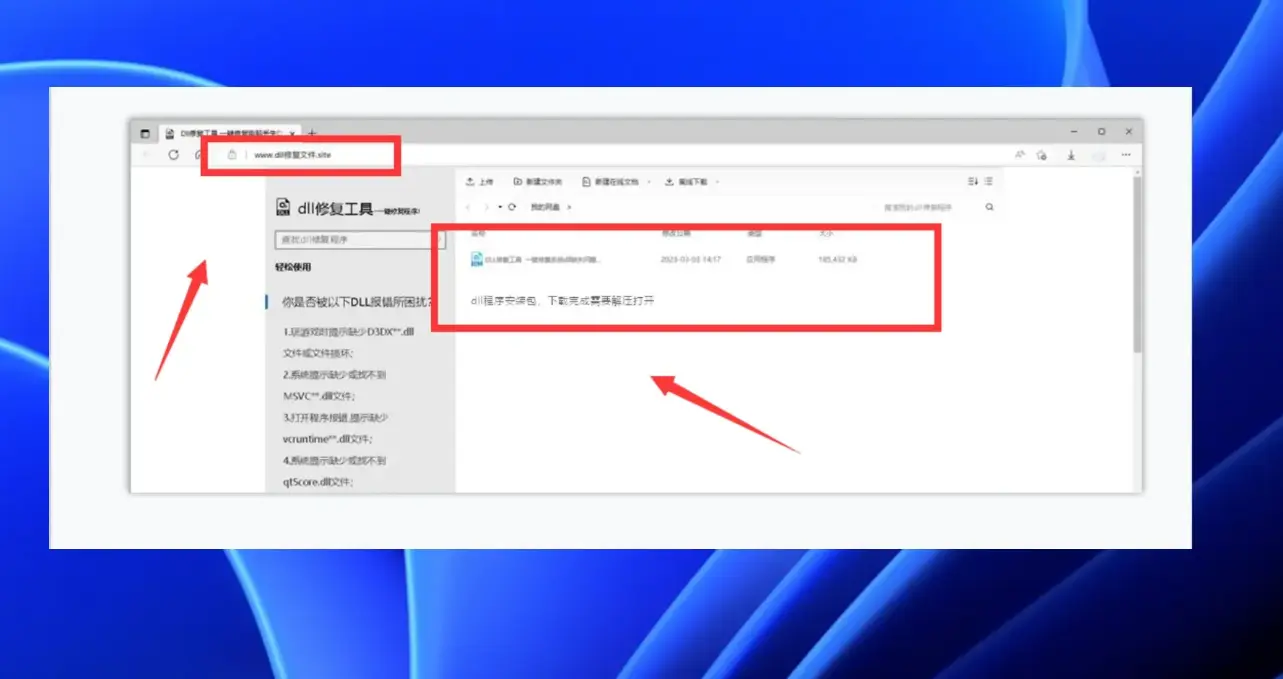Open a new browser tab
Image resolution: width=1283 pixels, height=679 pixels.
[312, 133]
